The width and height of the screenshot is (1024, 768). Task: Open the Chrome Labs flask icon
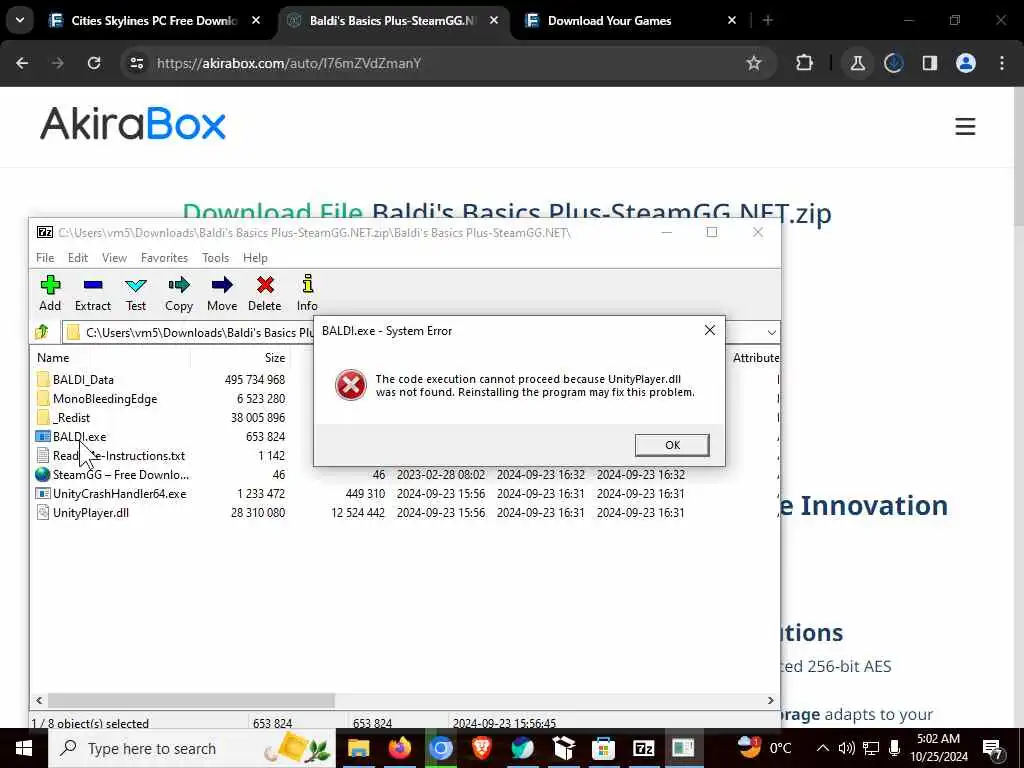(857, 63)
